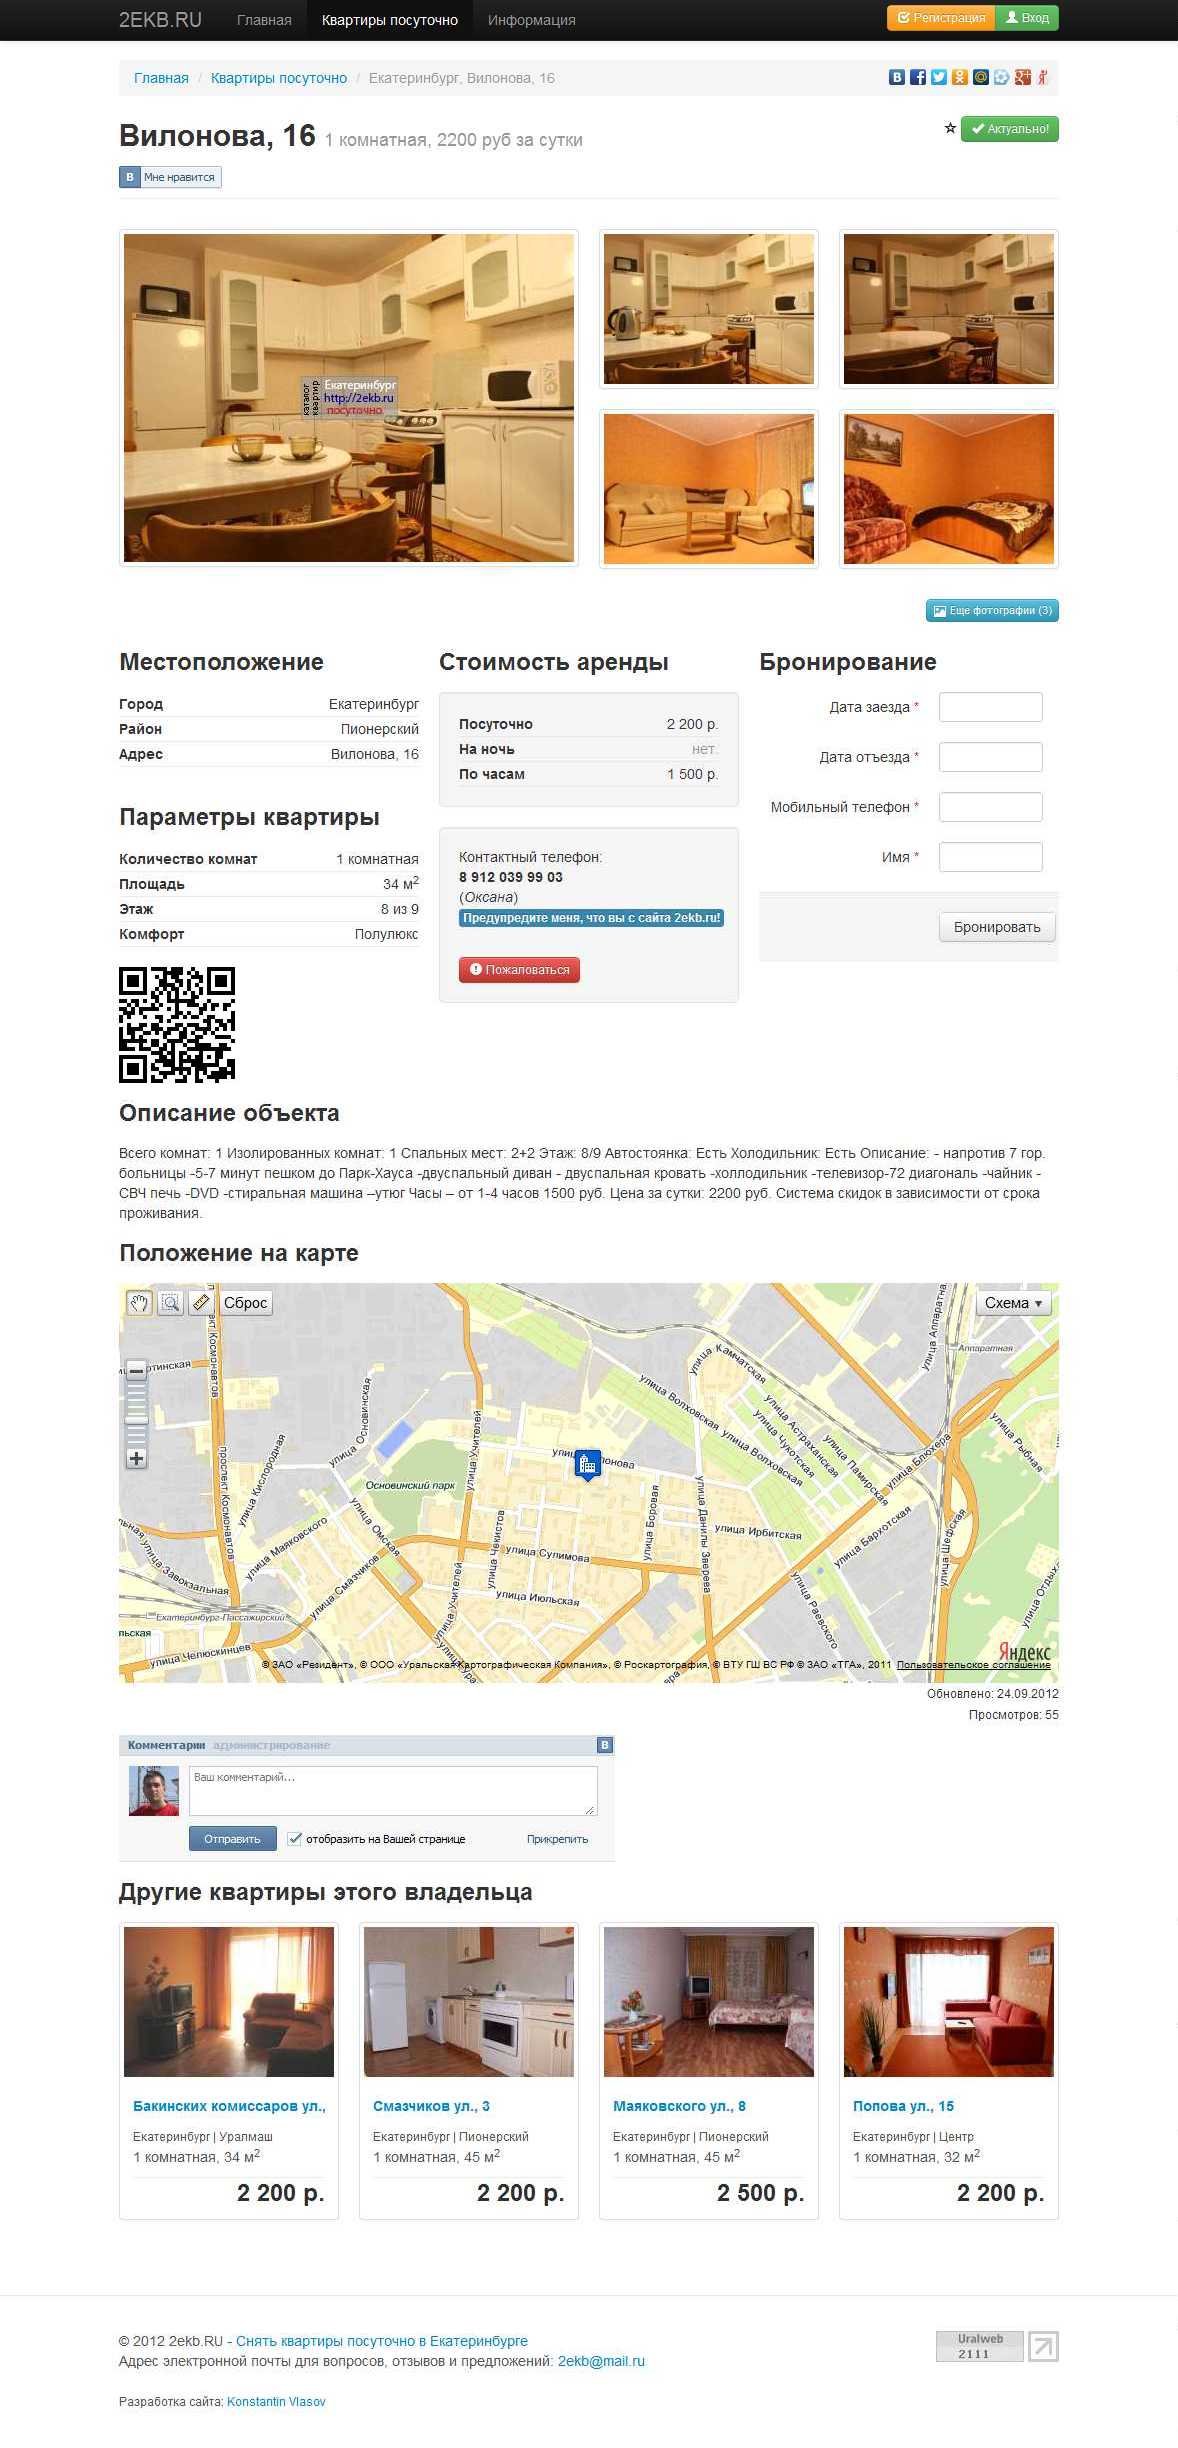This screenshot has width=1178, height=2448.
Task: Click the commenter avatar photo
Action: (154, 1791)
